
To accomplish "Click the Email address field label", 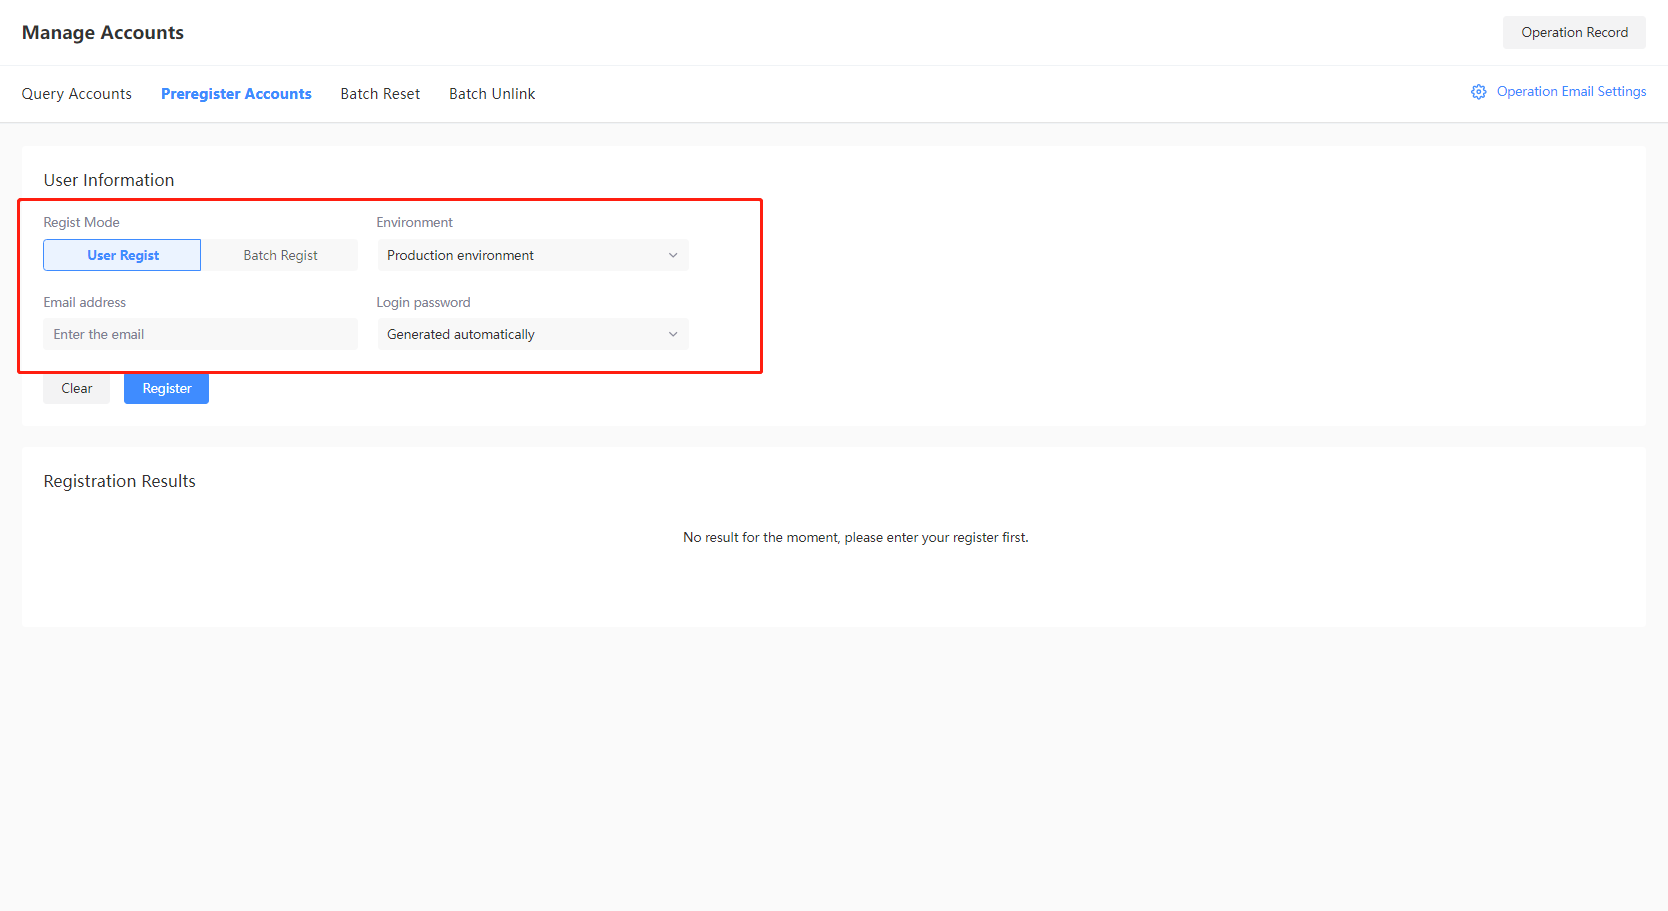I will coord(85,302).
